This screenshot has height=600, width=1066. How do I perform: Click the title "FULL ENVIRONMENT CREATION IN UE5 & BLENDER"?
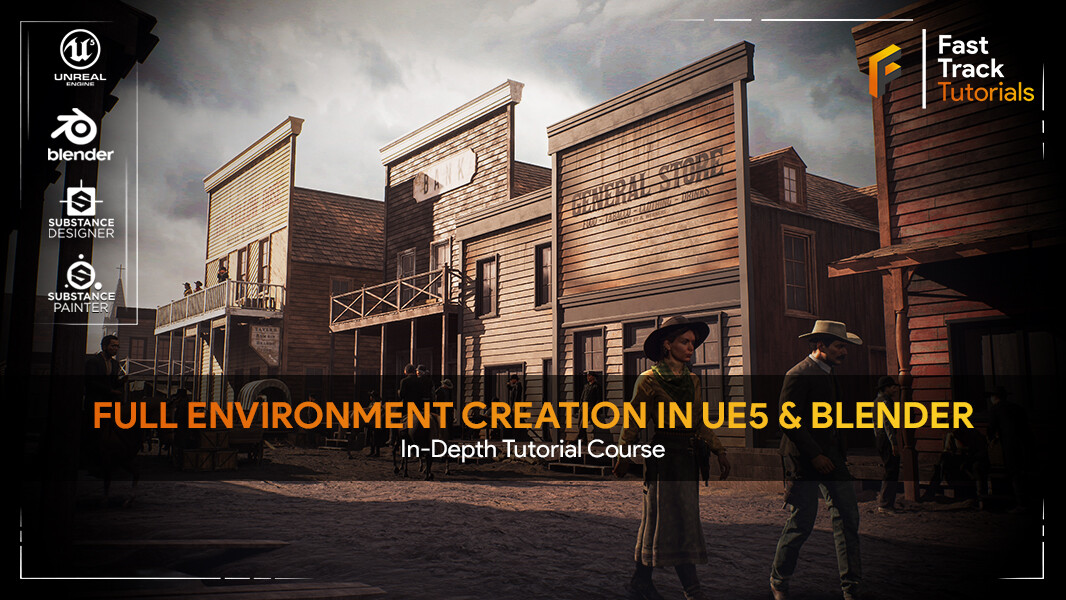pos(533,410)
